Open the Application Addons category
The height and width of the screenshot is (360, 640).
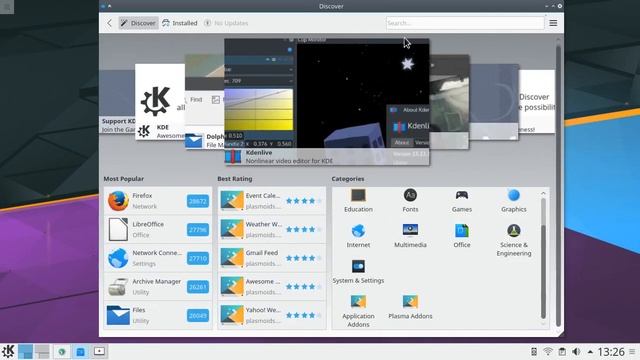click(x=358, y=311)
